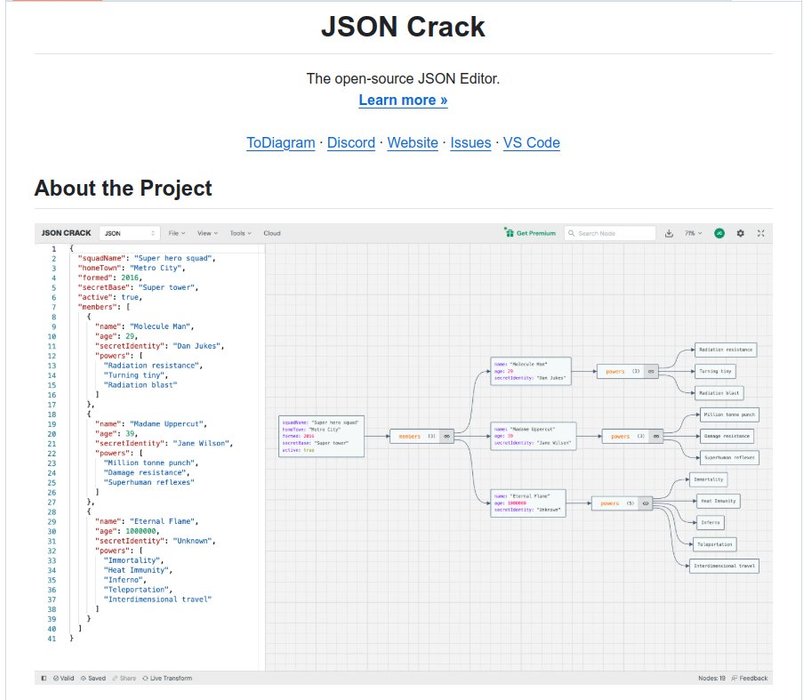This screenshot has width=811, height=700.
Task: Open the JSON format dropdown
Action: pyautogui.click(x=129, y=233)
